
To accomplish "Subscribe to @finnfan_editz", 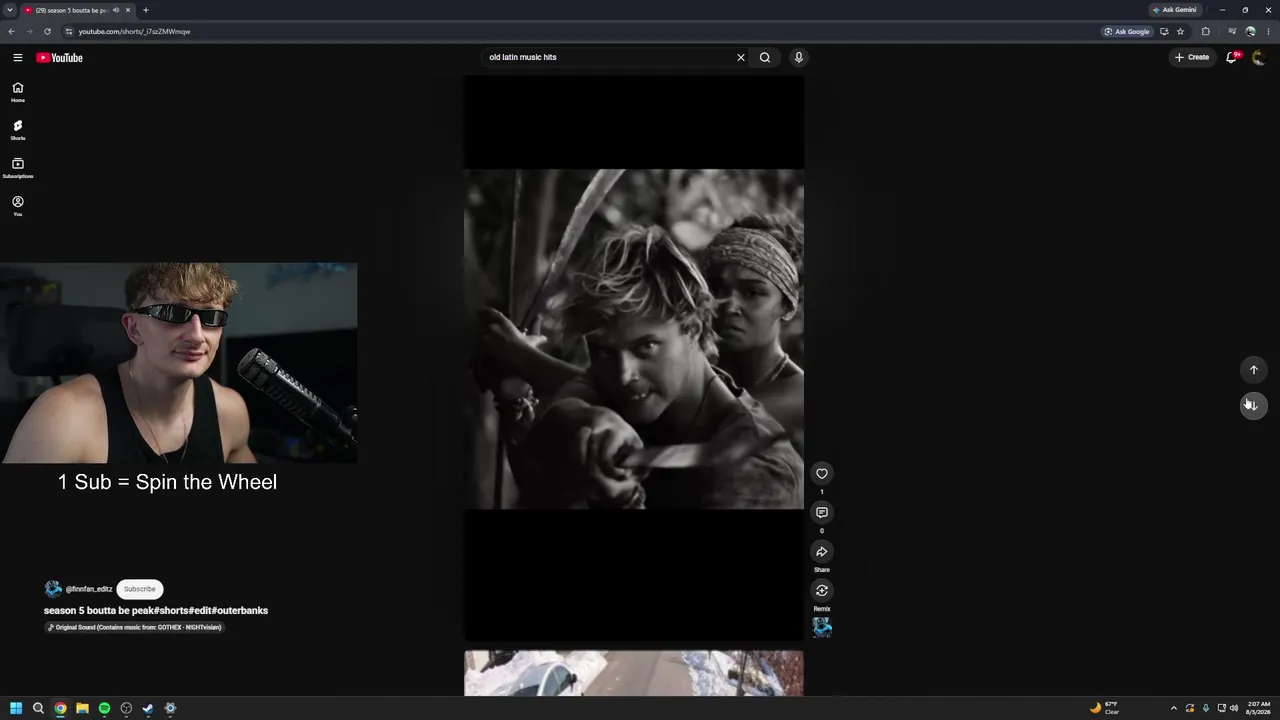I will point(140,589).
